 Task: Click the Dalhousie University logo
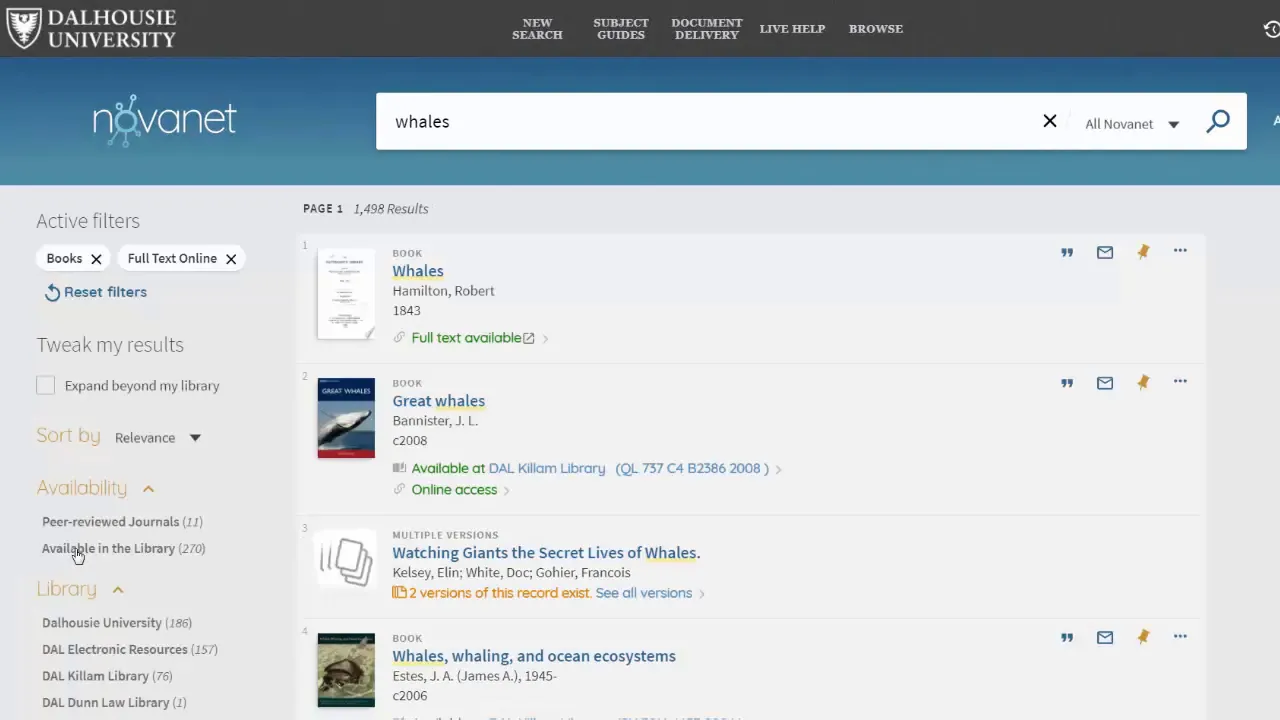point(91,28)
